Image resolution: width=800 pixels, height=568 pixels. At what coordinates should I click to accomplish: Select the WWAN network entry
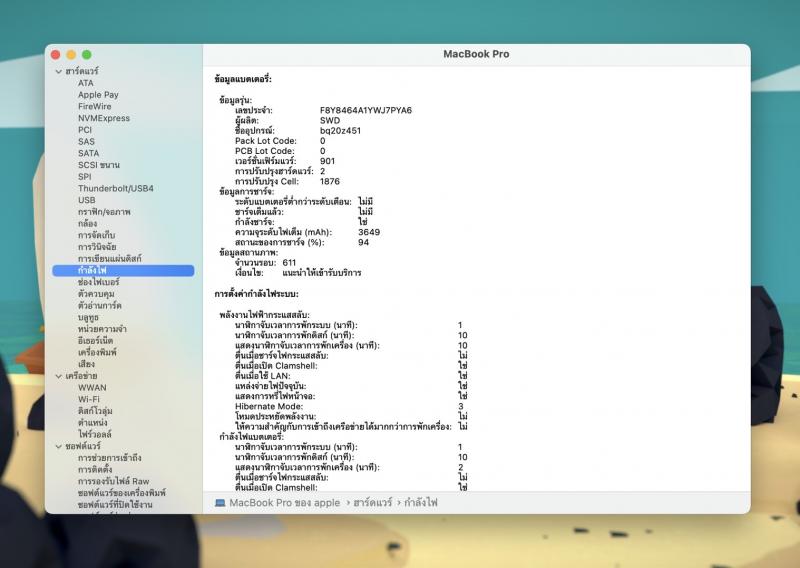pyautogui.click(x=92, y=387)
